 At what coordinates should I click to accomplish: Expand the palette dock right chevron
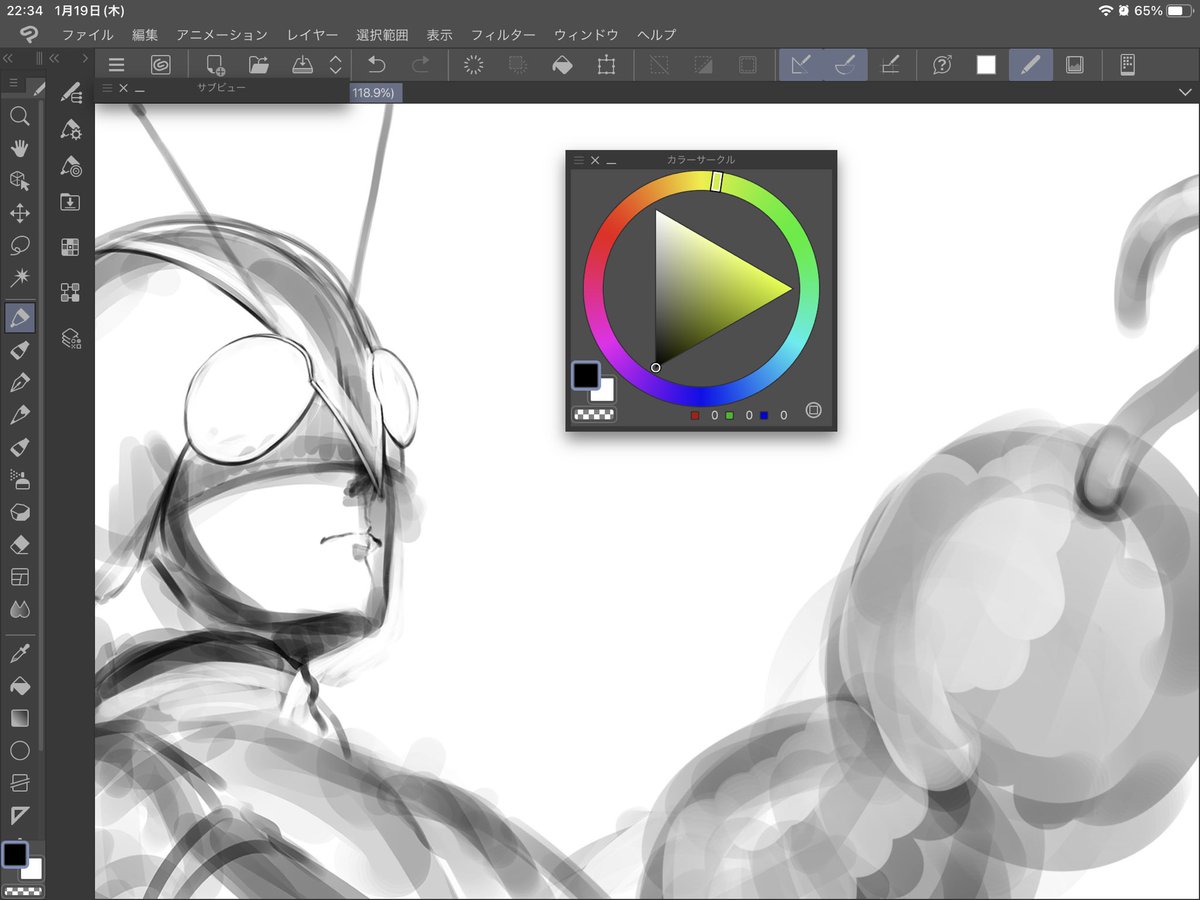(x=86, y=58)
